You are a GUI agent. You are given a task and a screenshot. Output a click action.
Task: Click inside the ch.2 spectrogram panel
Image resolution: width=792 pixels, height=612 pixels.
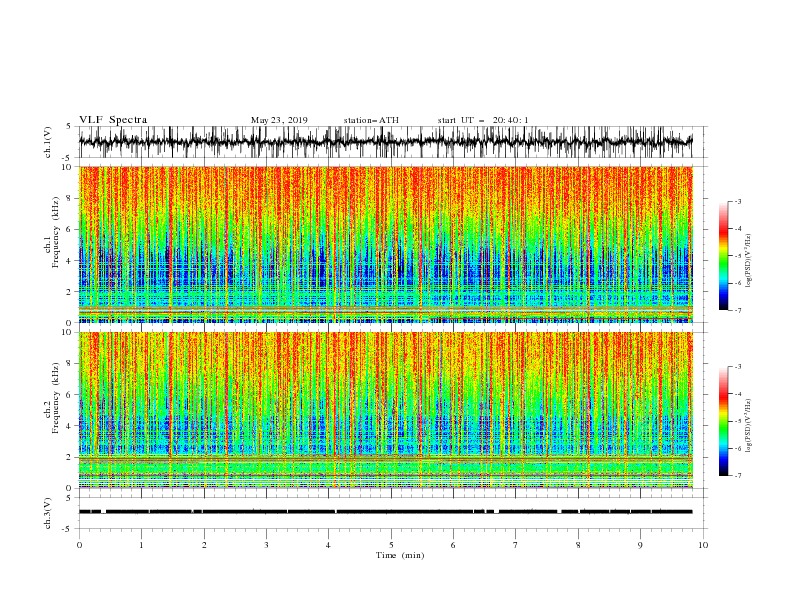385,410
